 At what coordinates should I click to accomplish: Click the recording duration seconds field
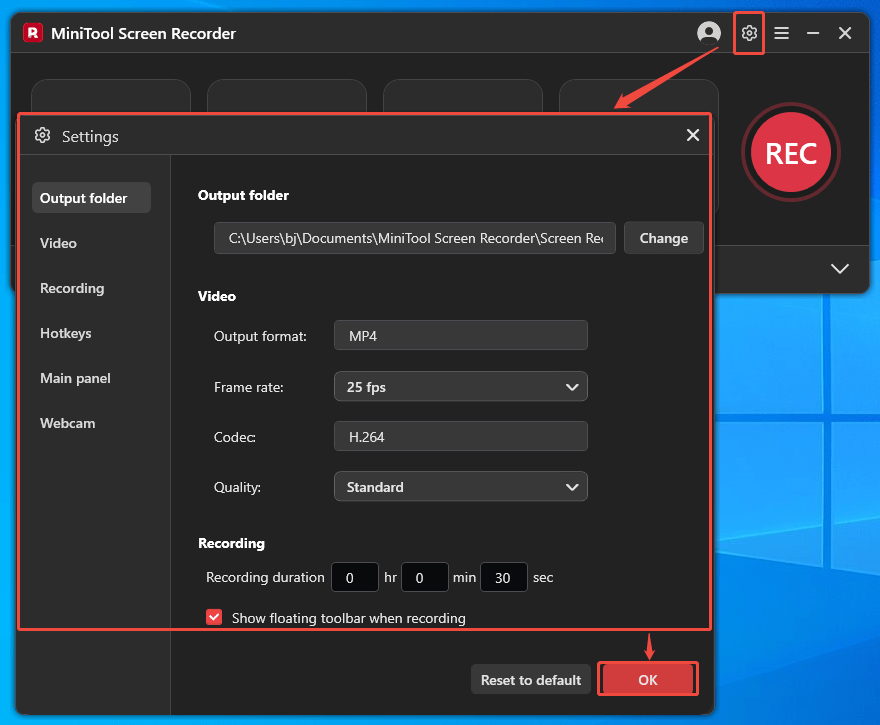pyautogui.click(x=504, y=577)
